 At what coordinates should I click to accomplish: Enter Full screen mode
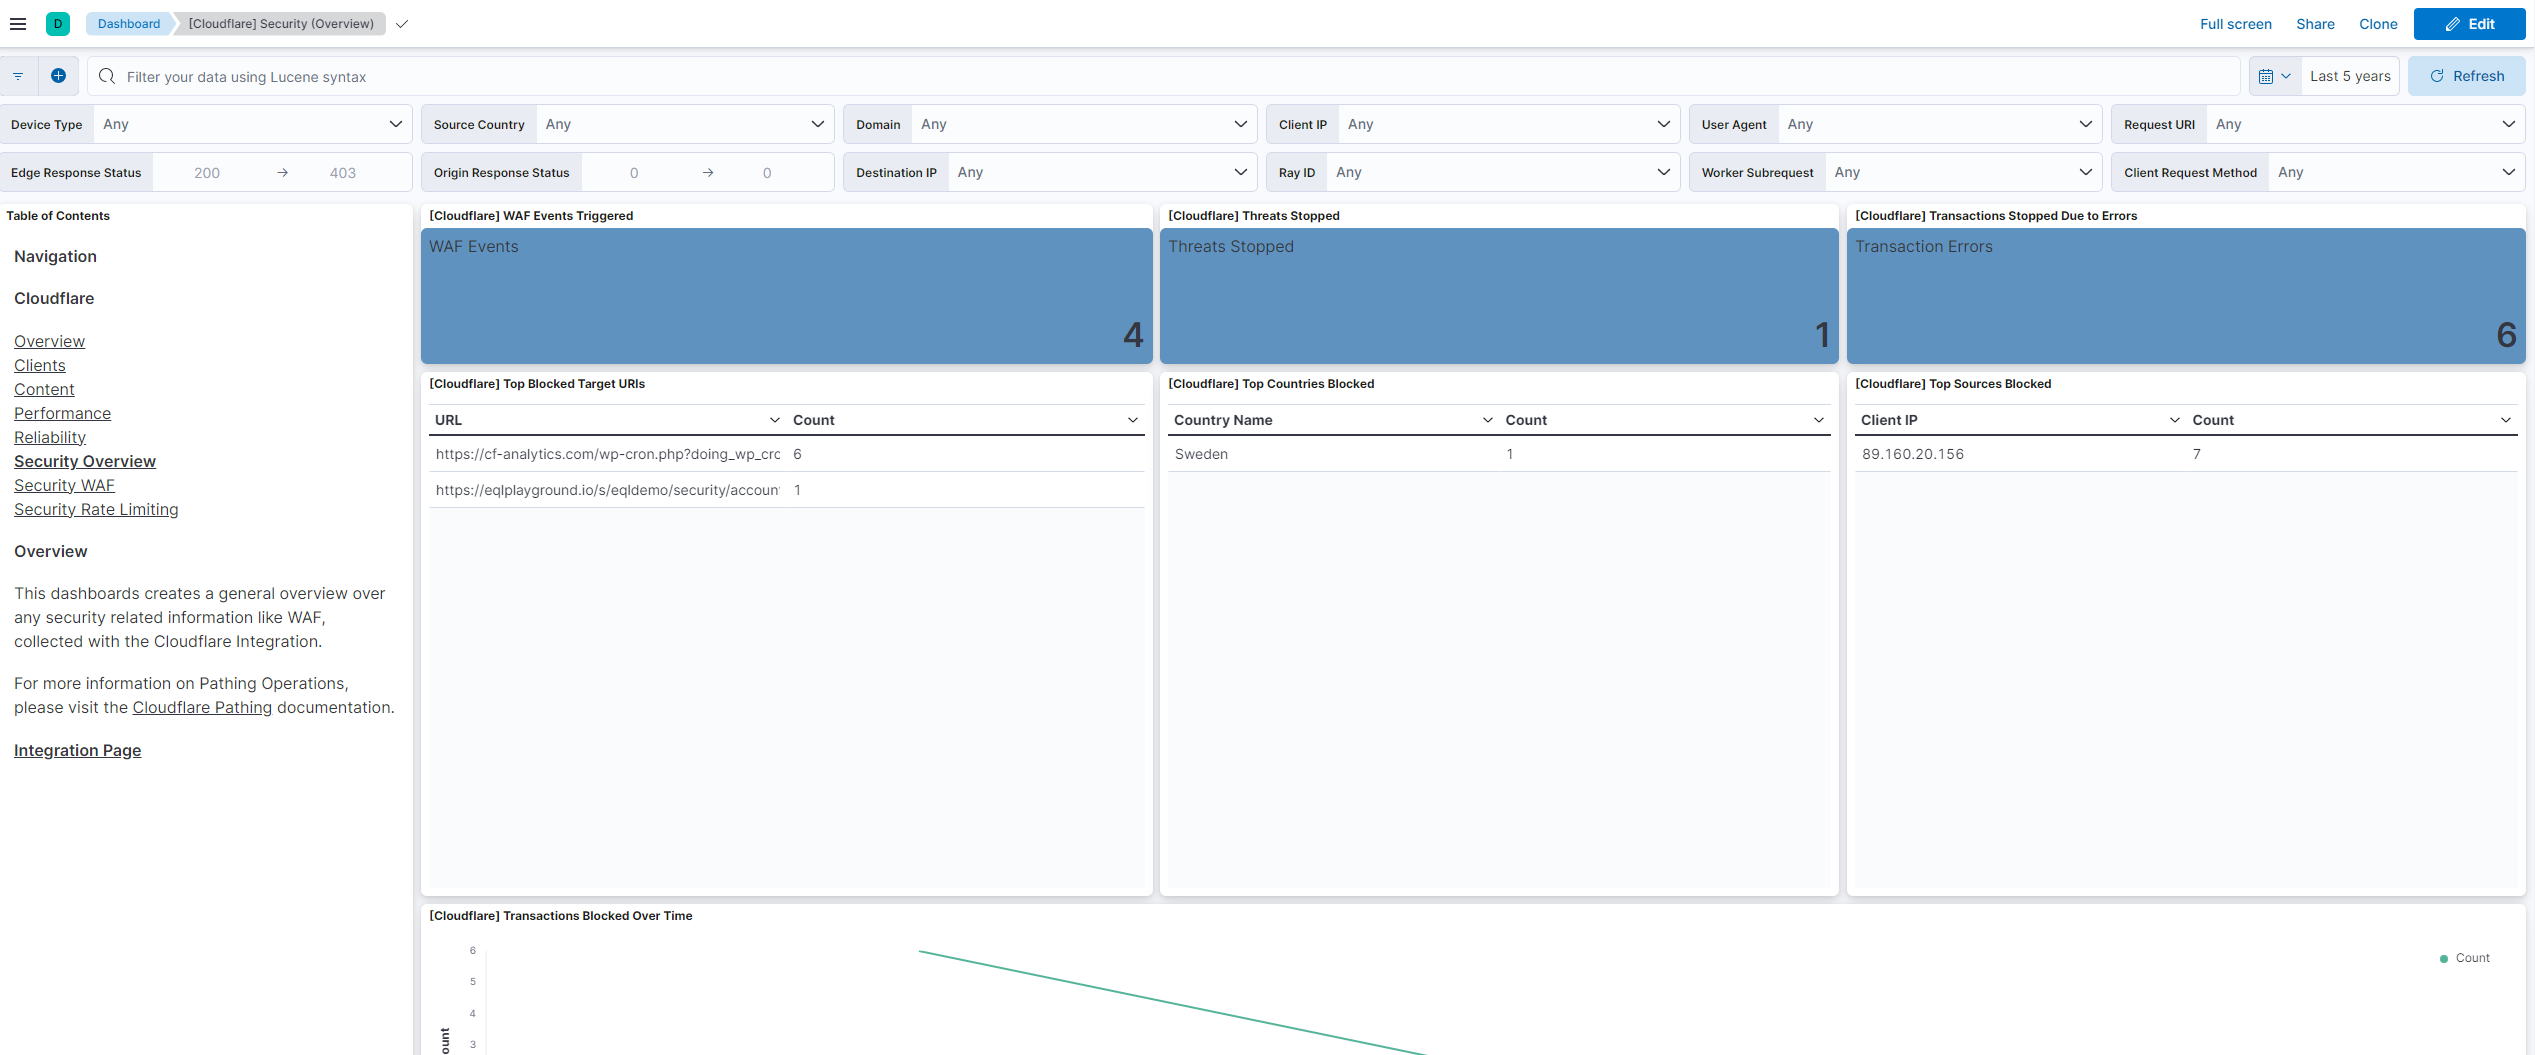click(2235, 24)
